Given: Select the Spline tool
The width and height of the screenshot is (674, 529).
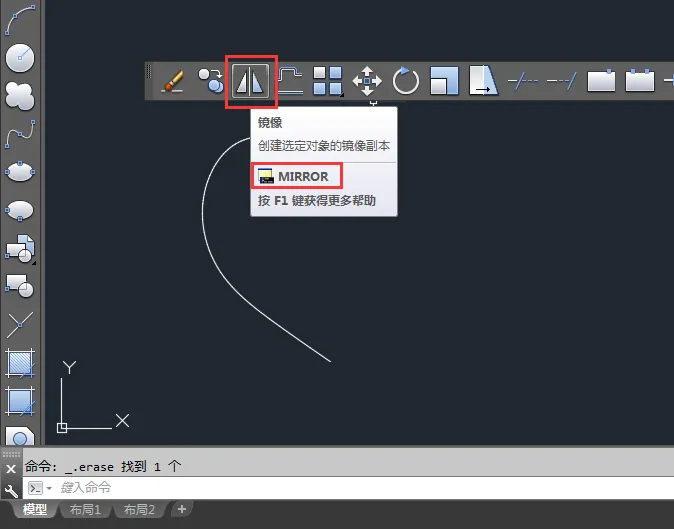Looking at the screenshot, I should (x=20, y=134).
